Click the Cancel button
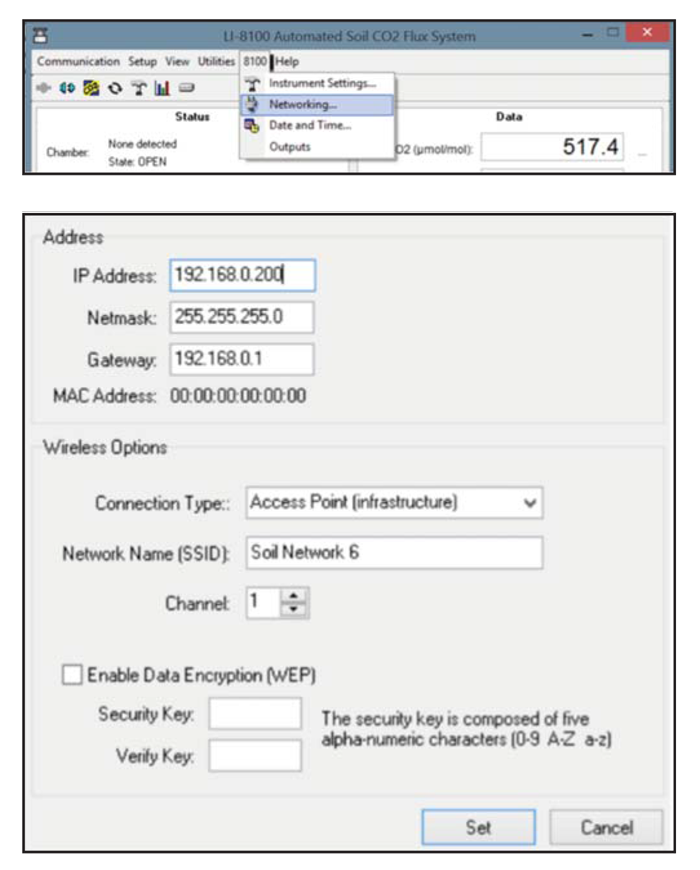The height and width of the screenshot is (870, 700). (606, 827)
